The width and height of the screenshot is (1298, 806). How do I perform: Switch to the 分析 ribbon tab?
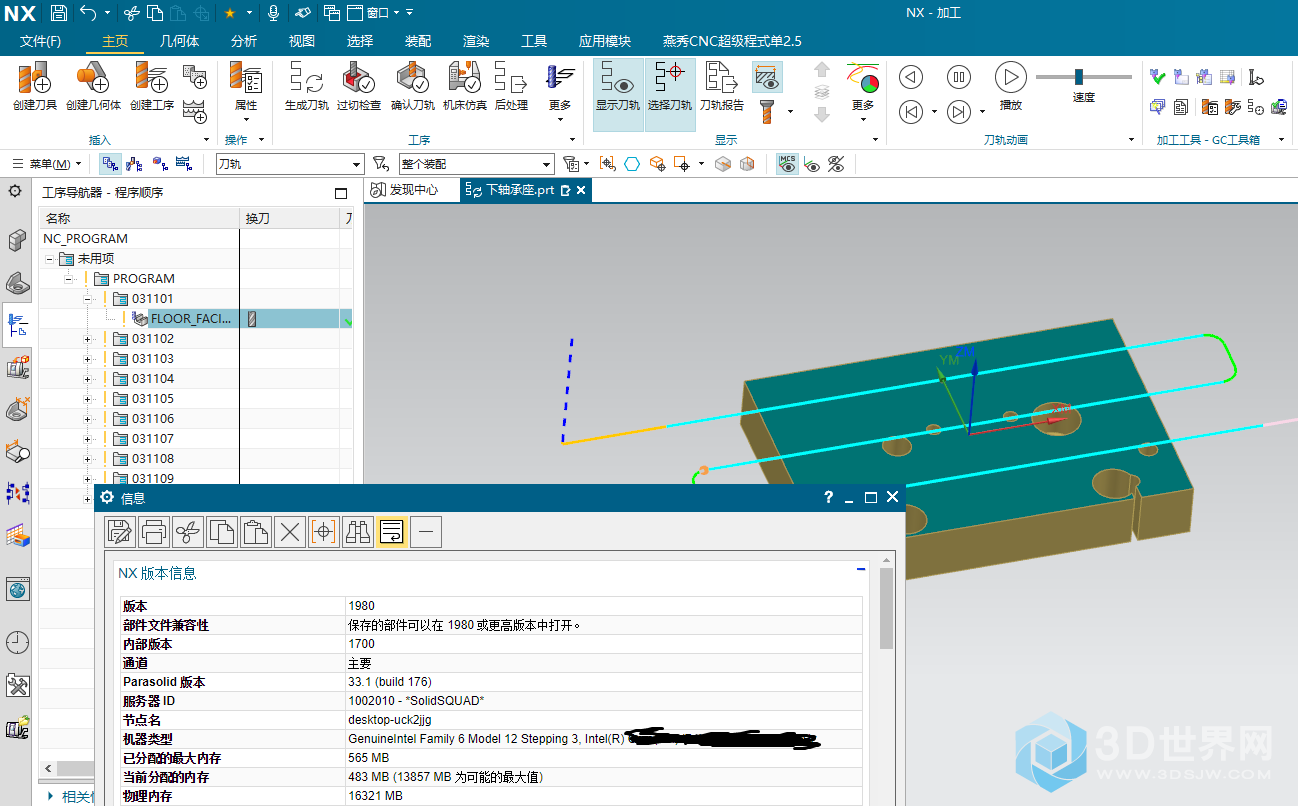coord(244,41)
